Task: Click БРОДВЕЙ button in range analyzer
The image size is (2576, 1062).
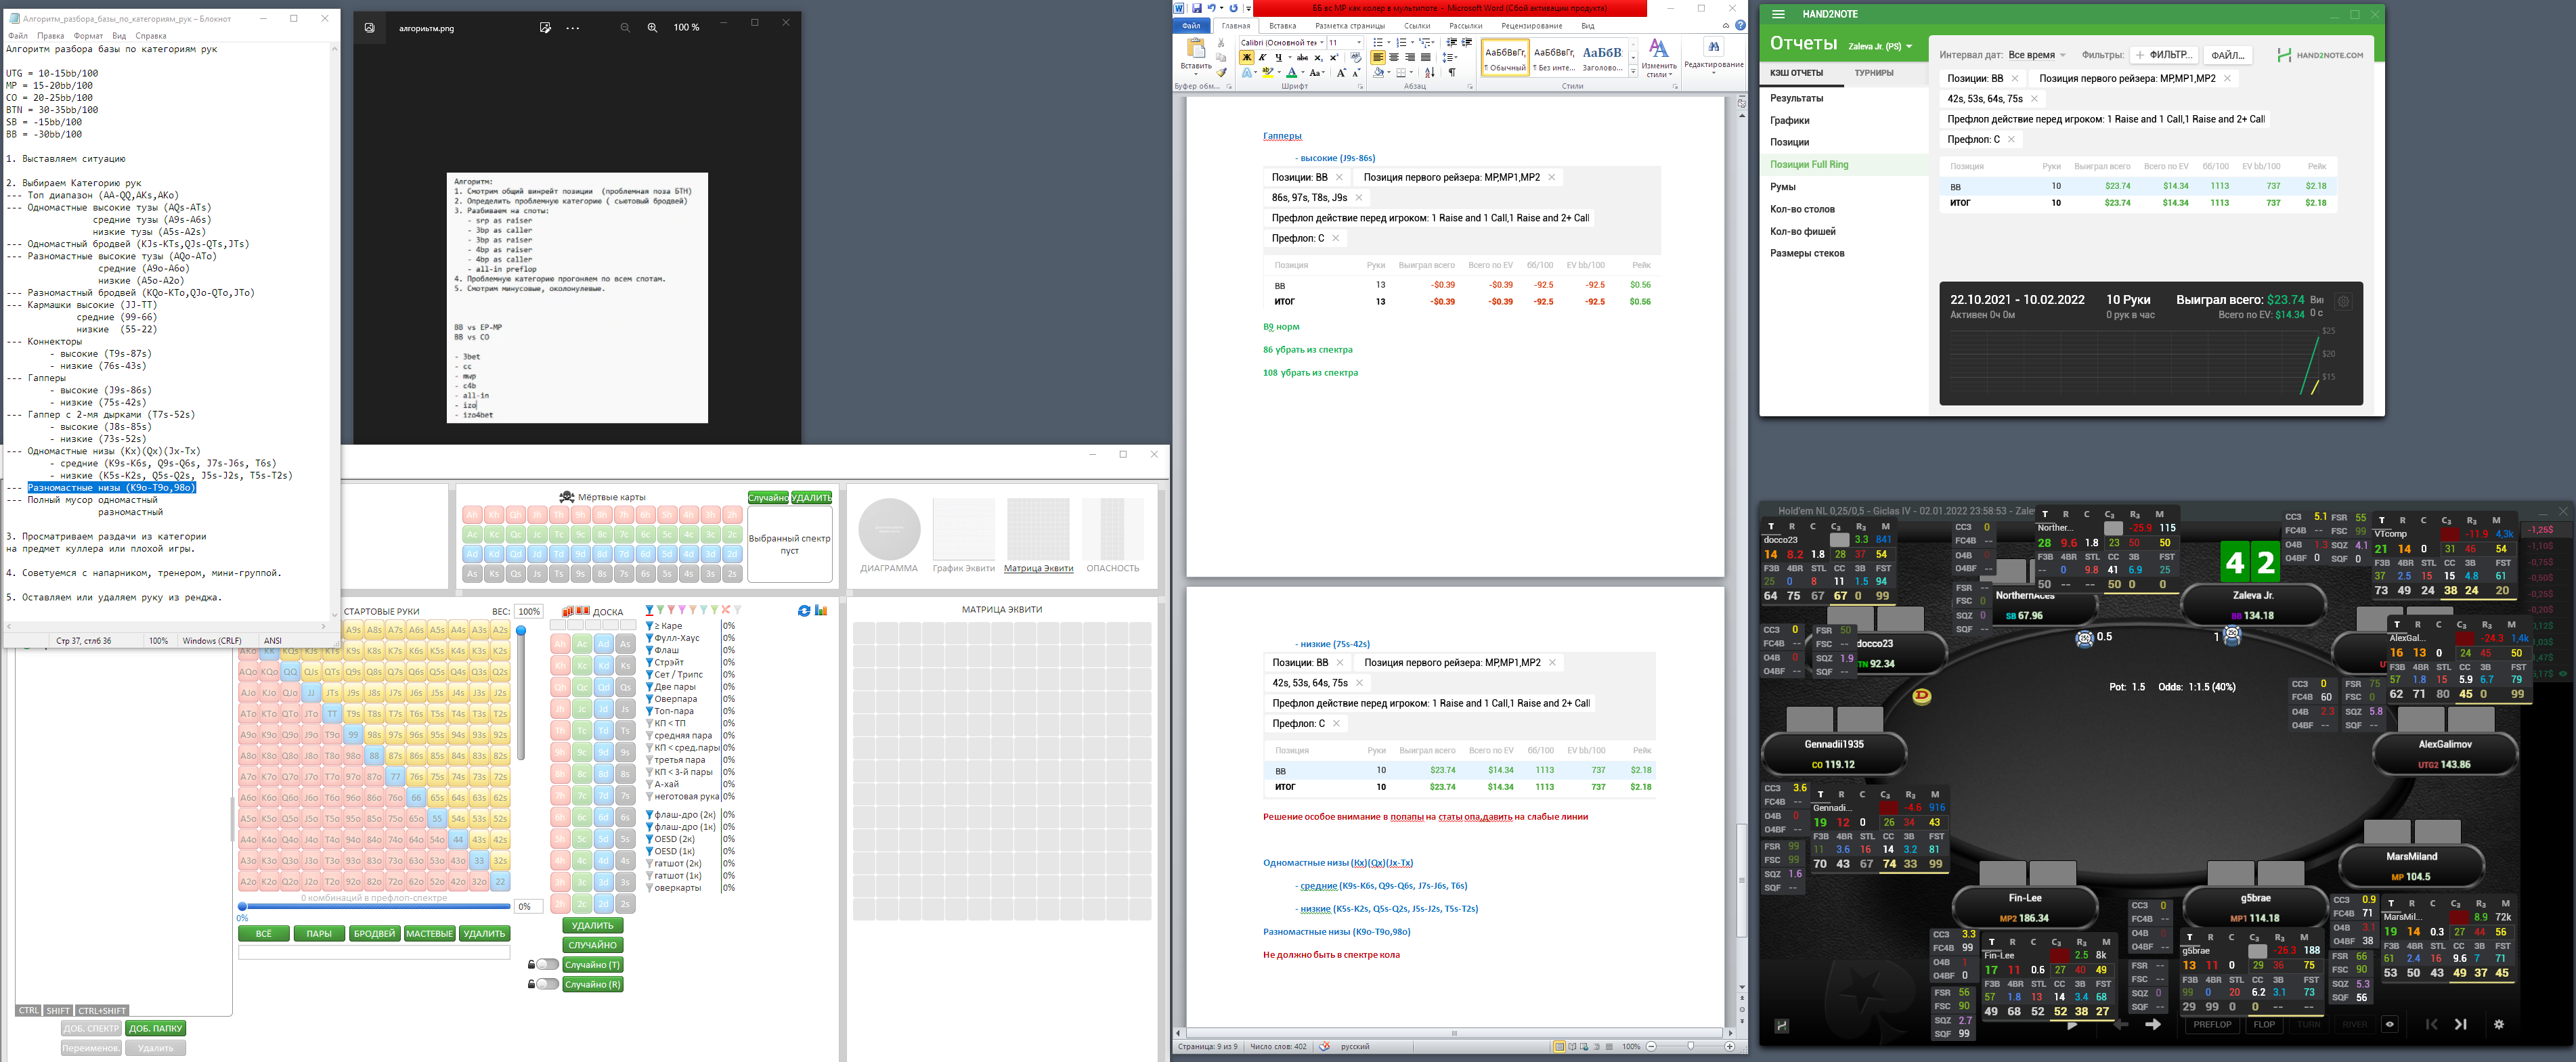Action: click(x=374, y=933)
